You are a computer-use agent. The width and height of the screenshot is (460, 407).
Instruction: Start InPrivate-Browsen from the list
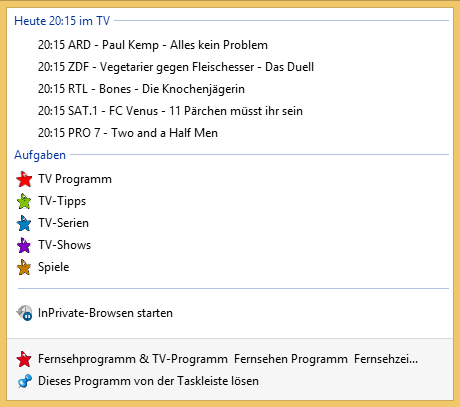click(x=230, y=313)
